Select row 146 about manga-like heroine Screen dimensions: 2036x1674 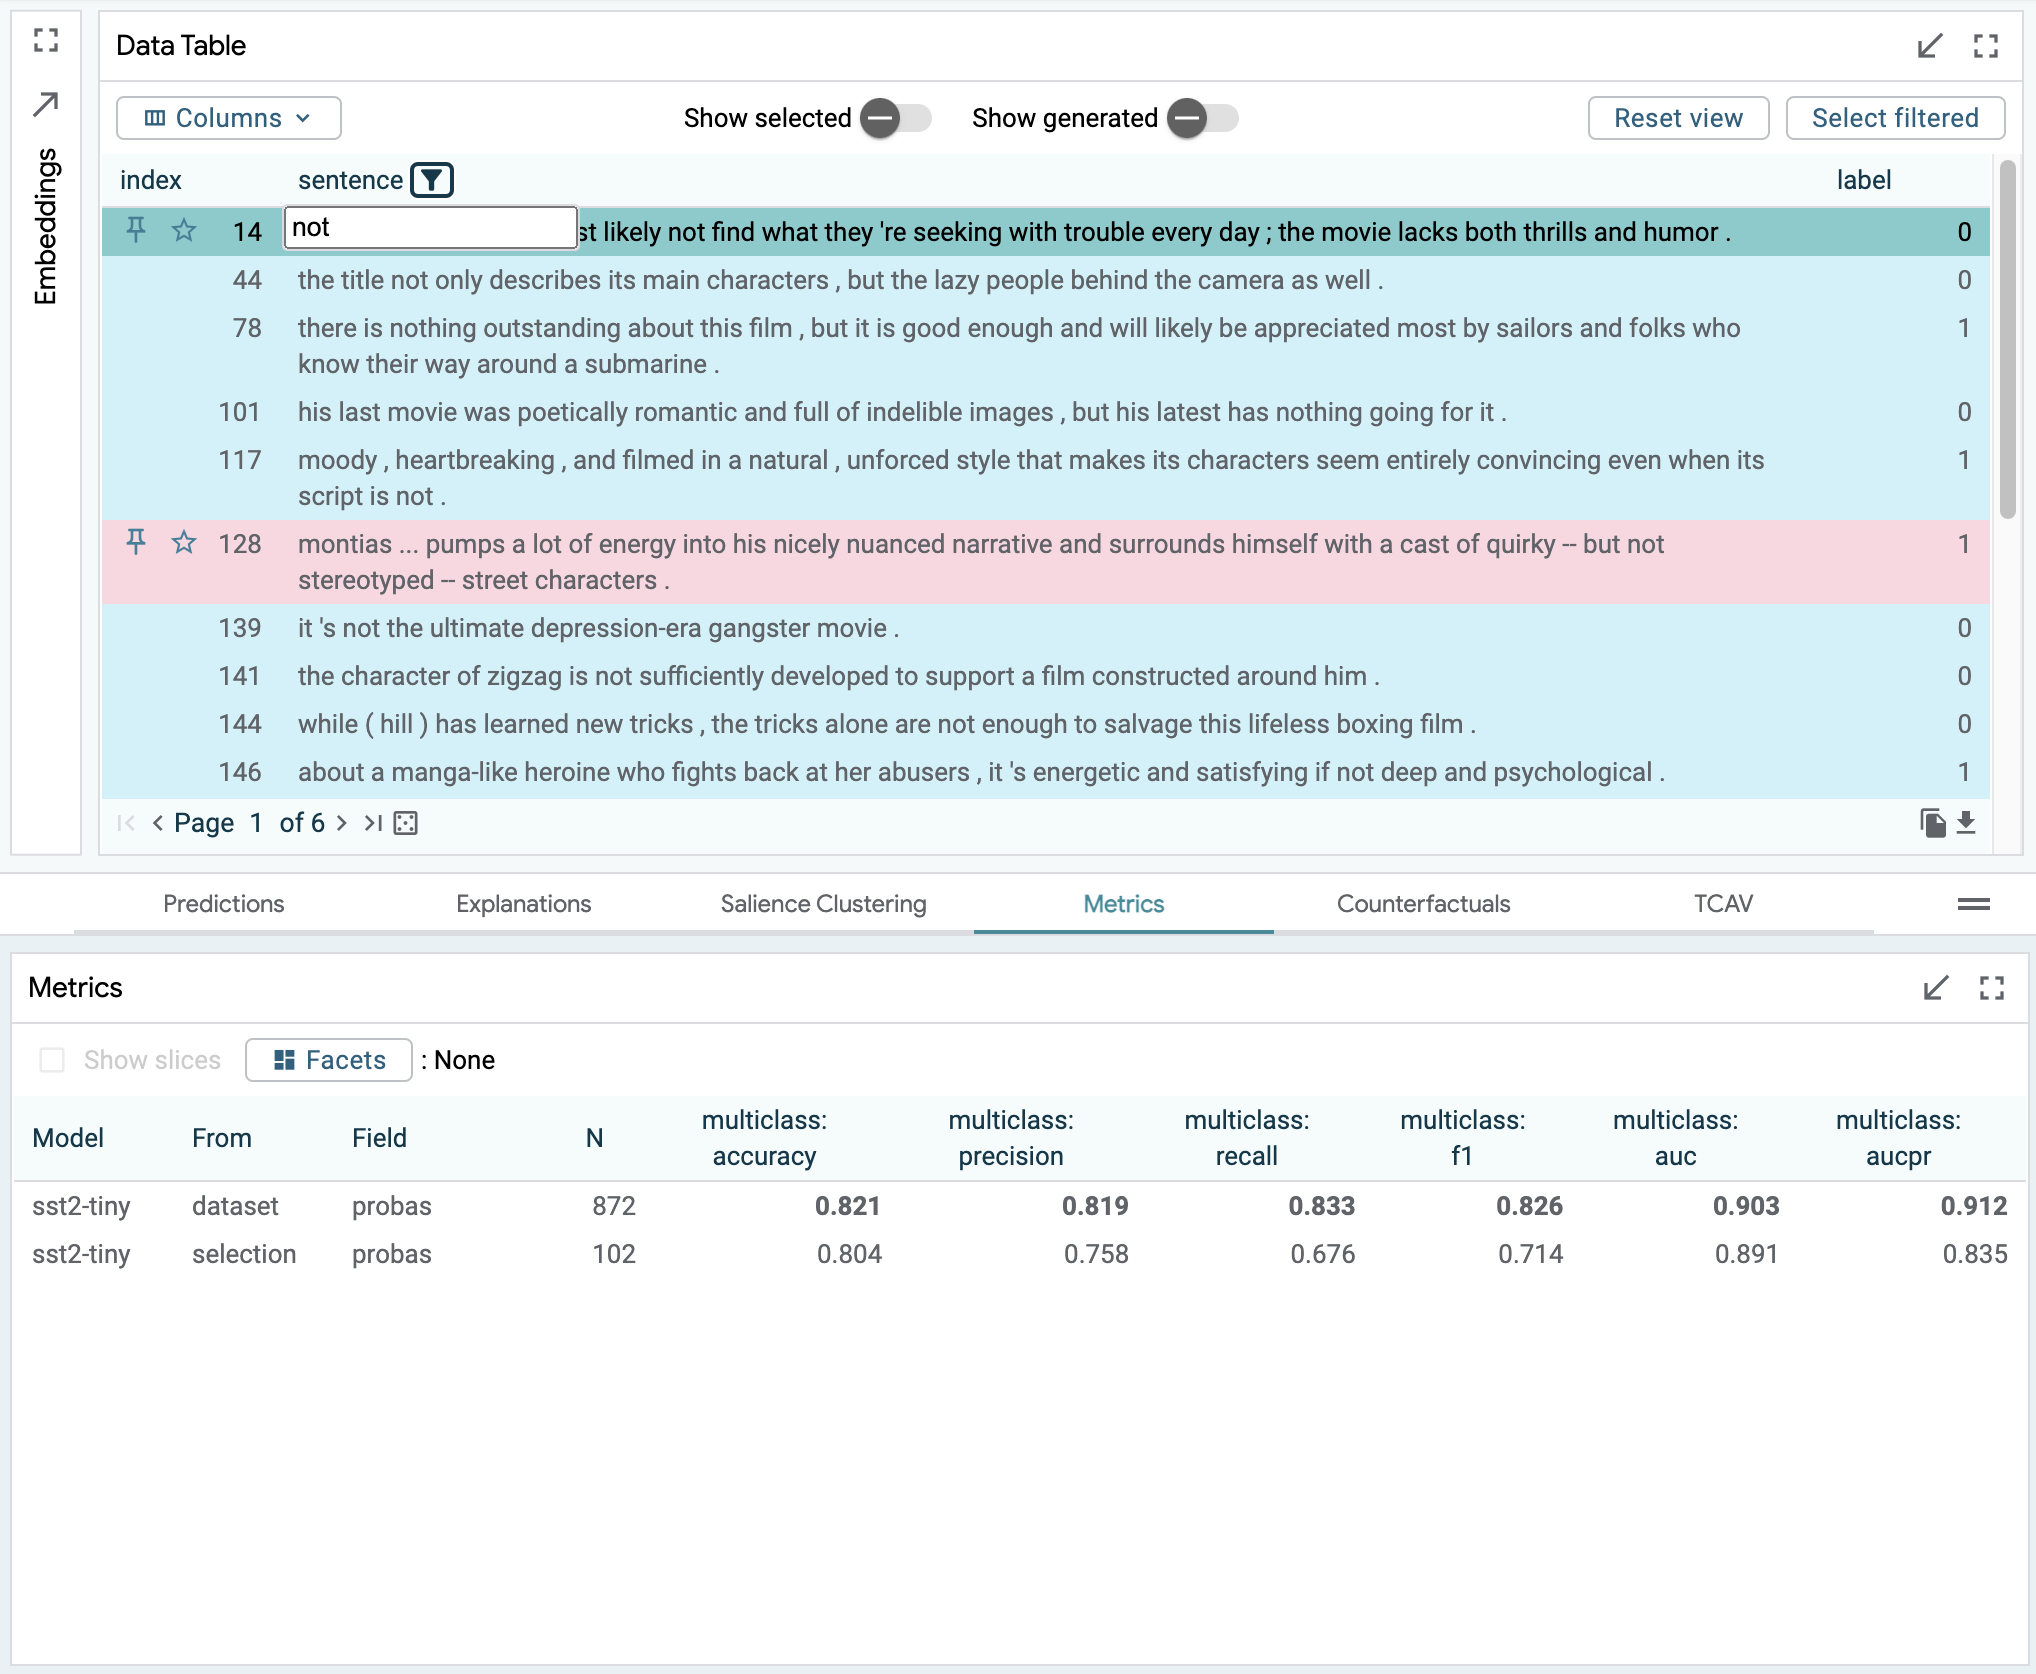click(x=1046, y=772)
